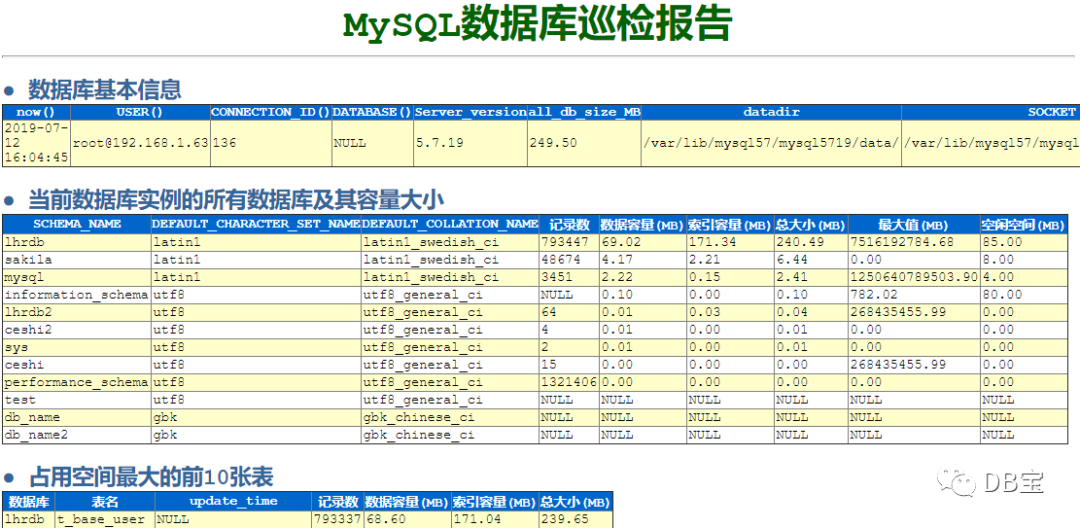Select the sakila schema row name
1080x528 pixels.
click(77, 260)
